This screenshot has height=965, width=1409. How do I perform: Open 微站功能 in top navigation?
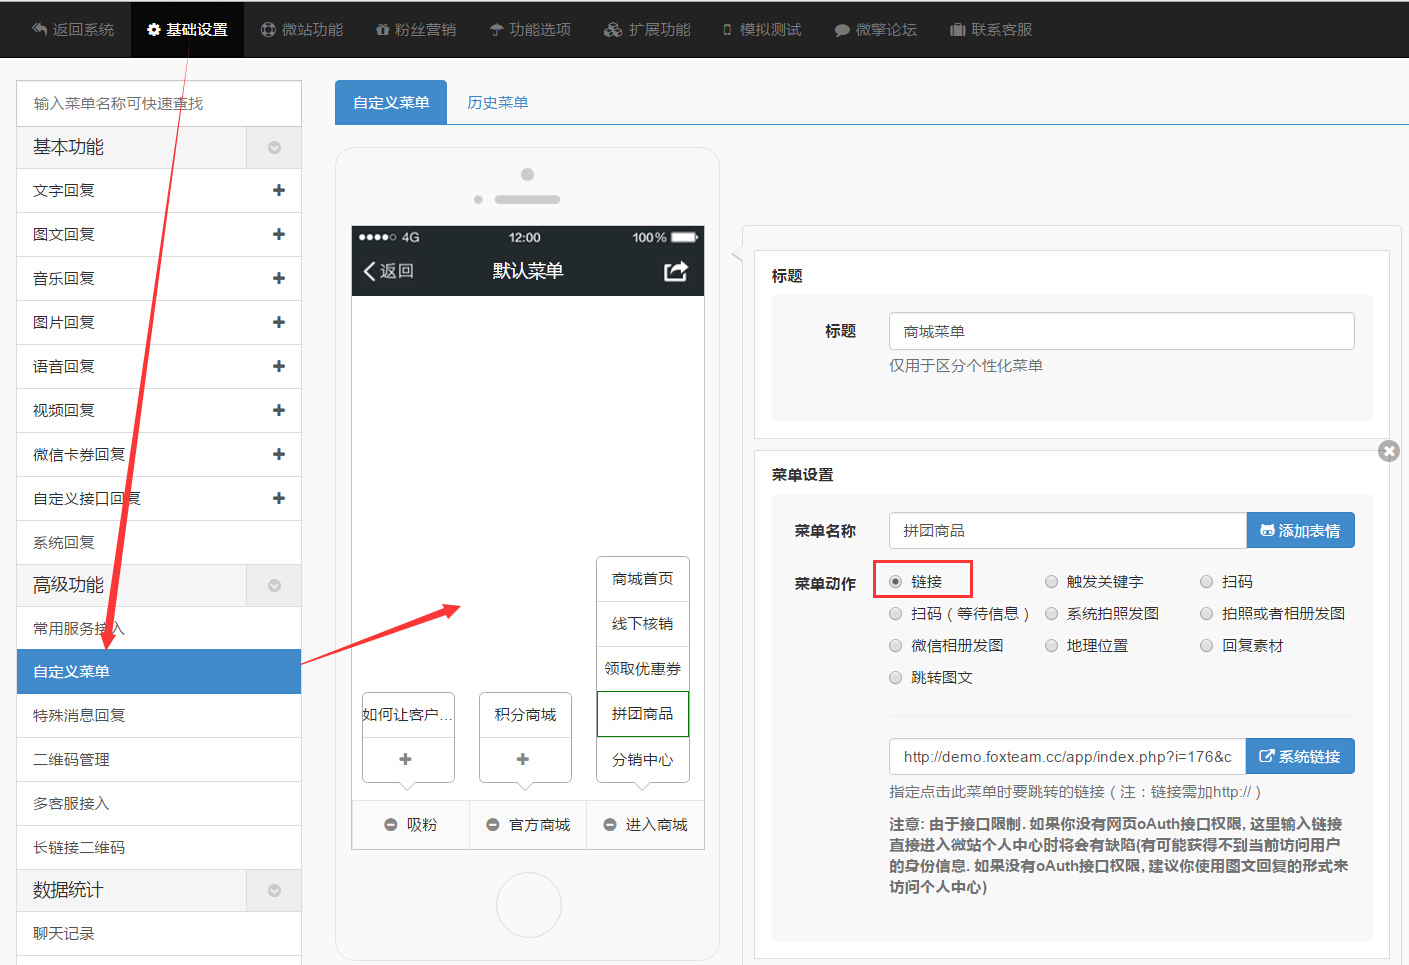coord(302,30)
